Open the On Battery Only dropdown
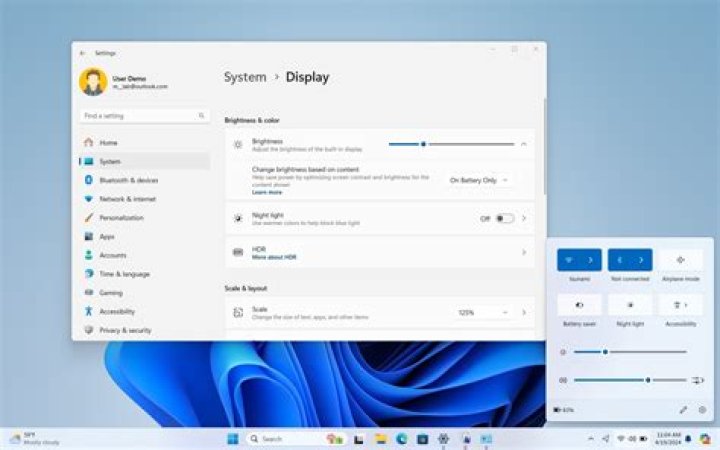 point(480,180)
